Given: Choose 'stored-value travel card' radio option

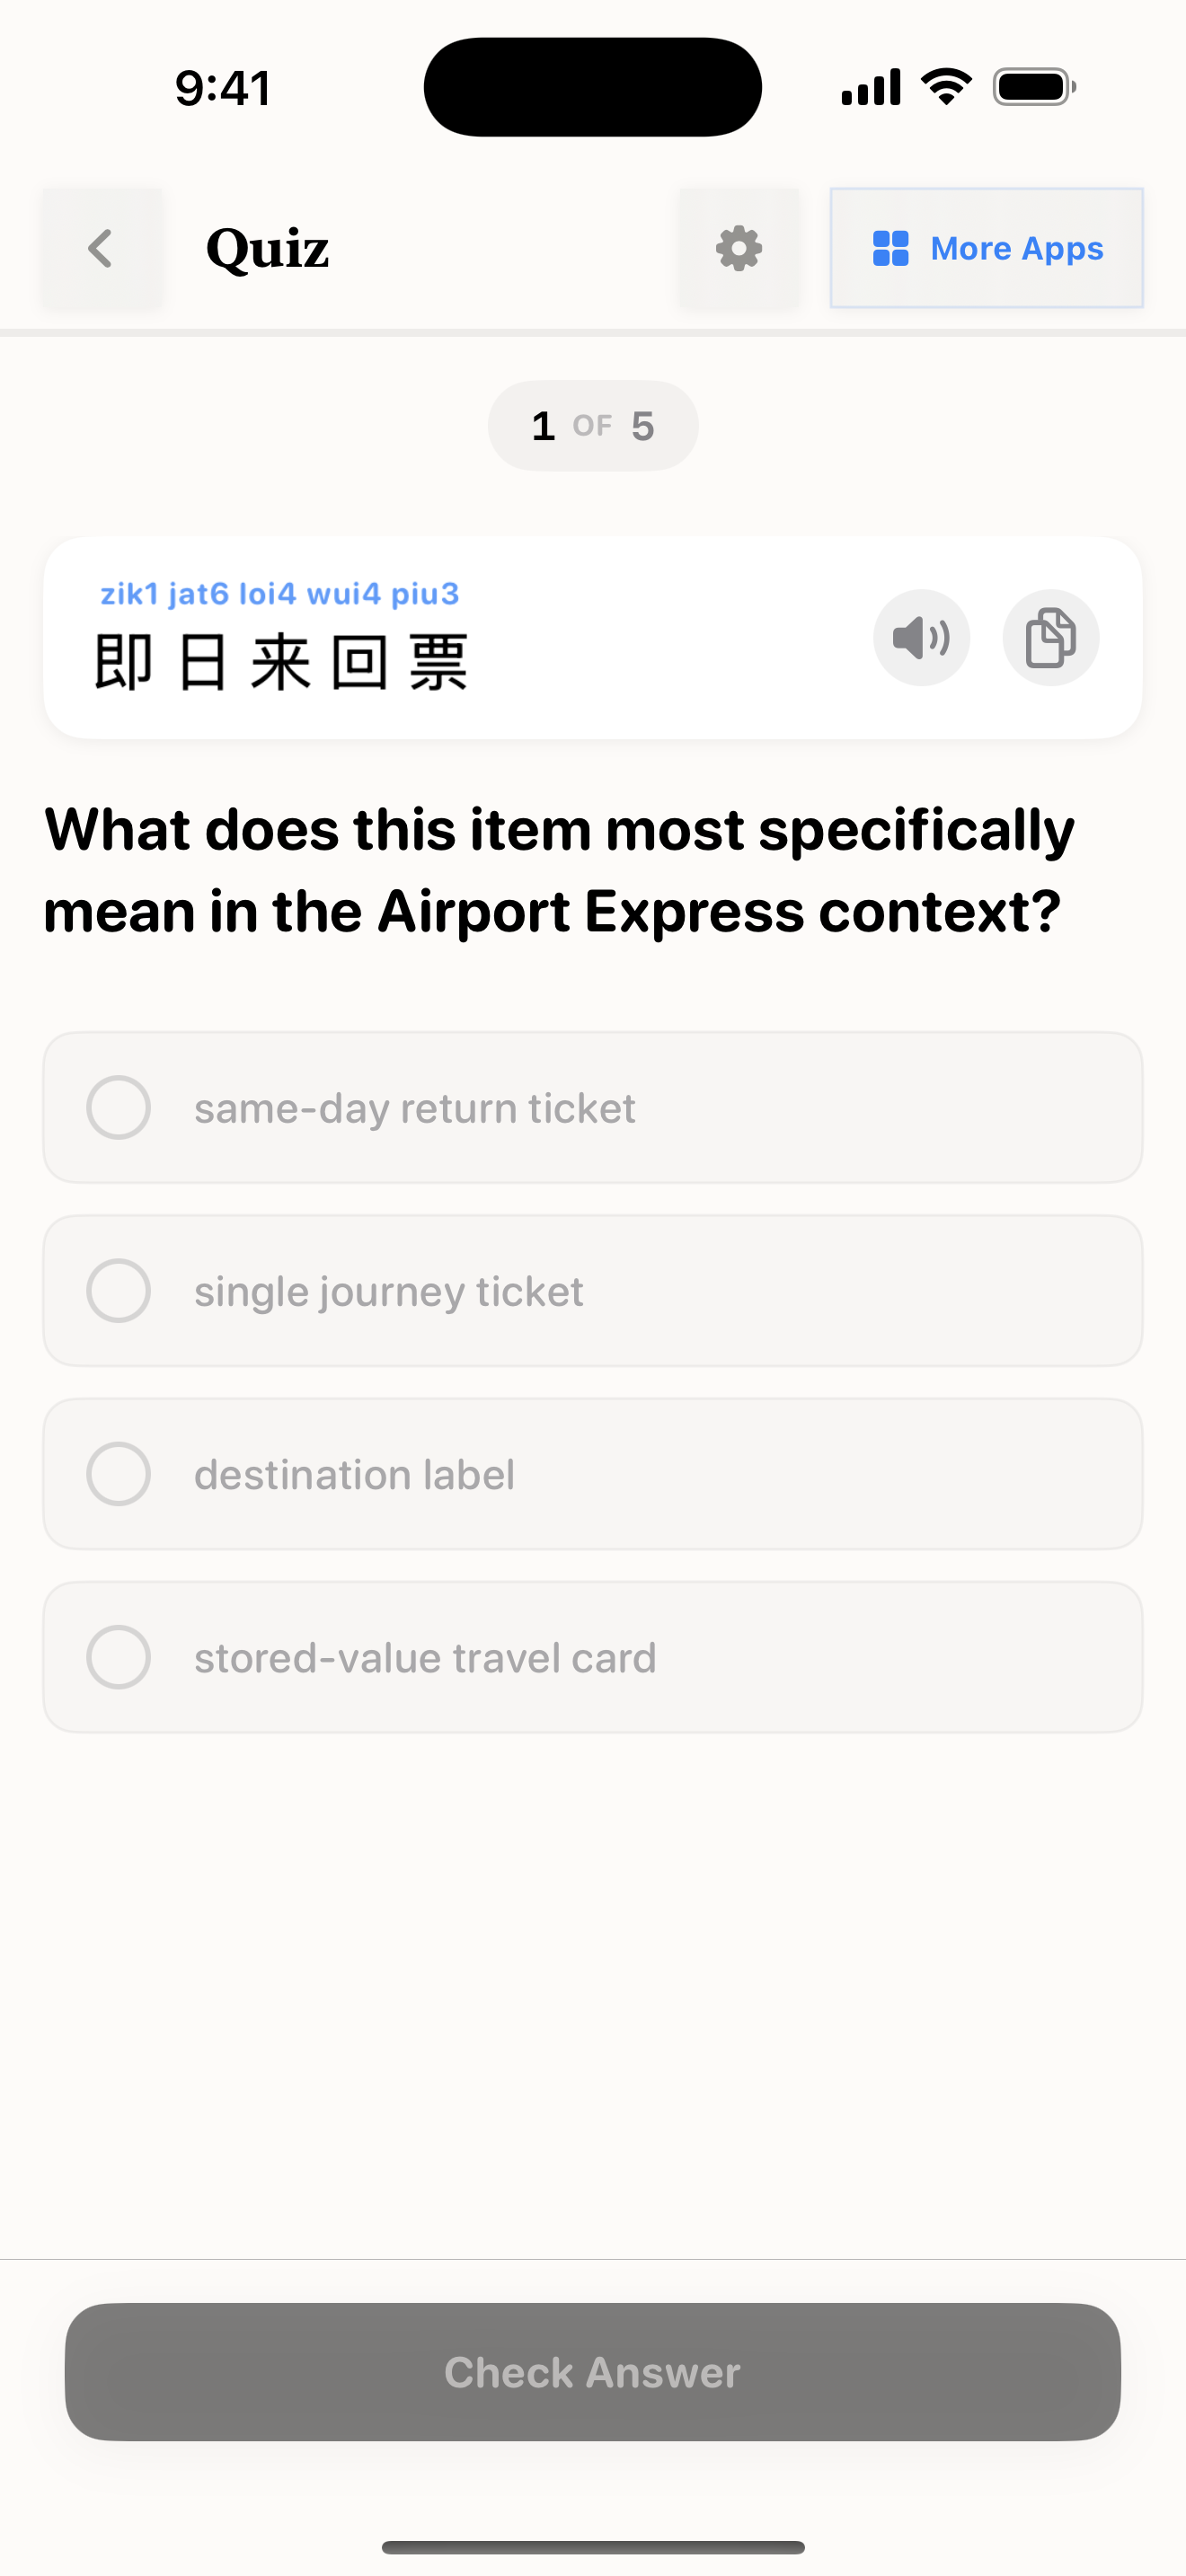Looking at the screenshot, I should pyautogui.click(x=119, y=1657).
